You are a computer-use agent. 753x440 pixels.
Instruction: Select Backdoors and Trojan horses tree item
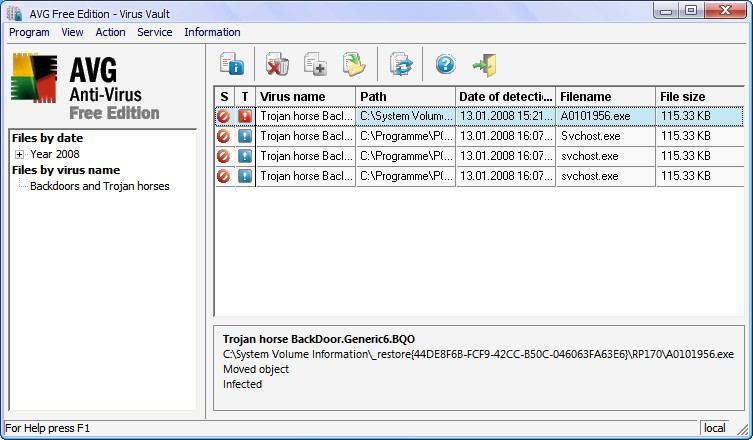point(99,186)
